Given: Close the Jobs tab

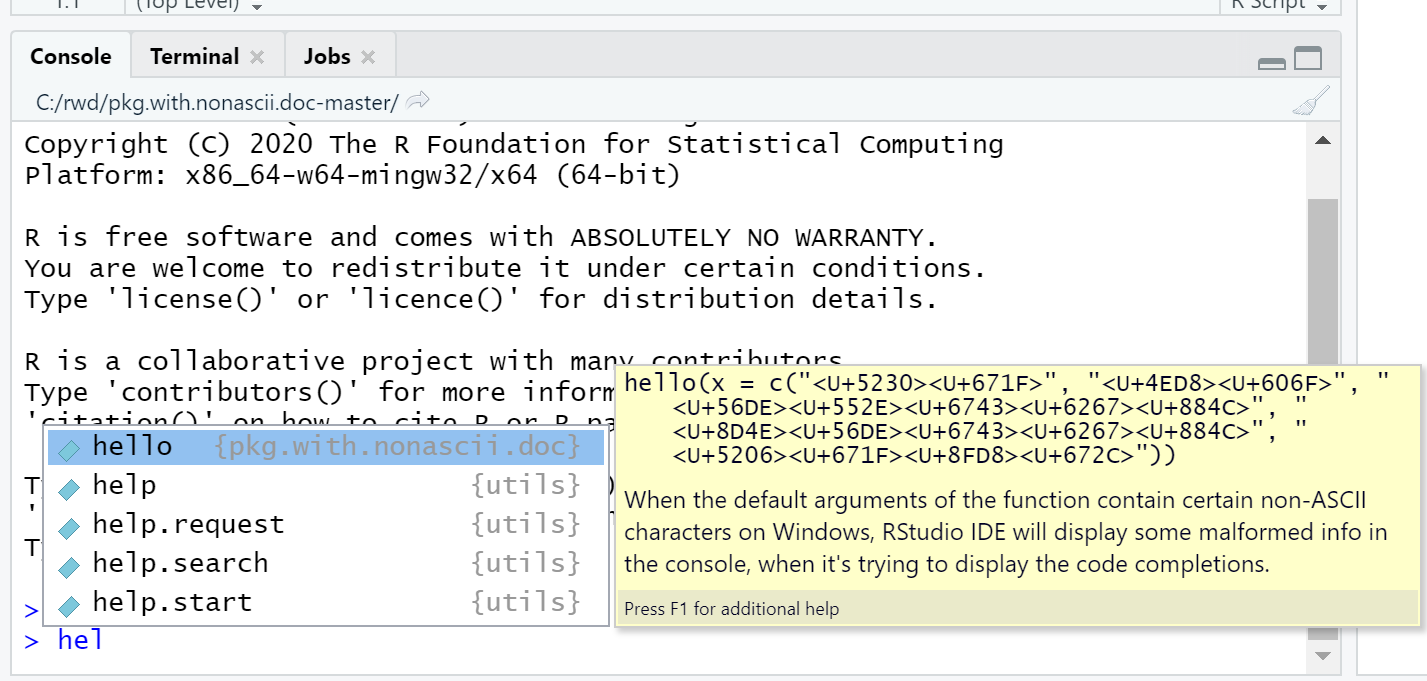Looking at the screenshot, I should point(367,56).
